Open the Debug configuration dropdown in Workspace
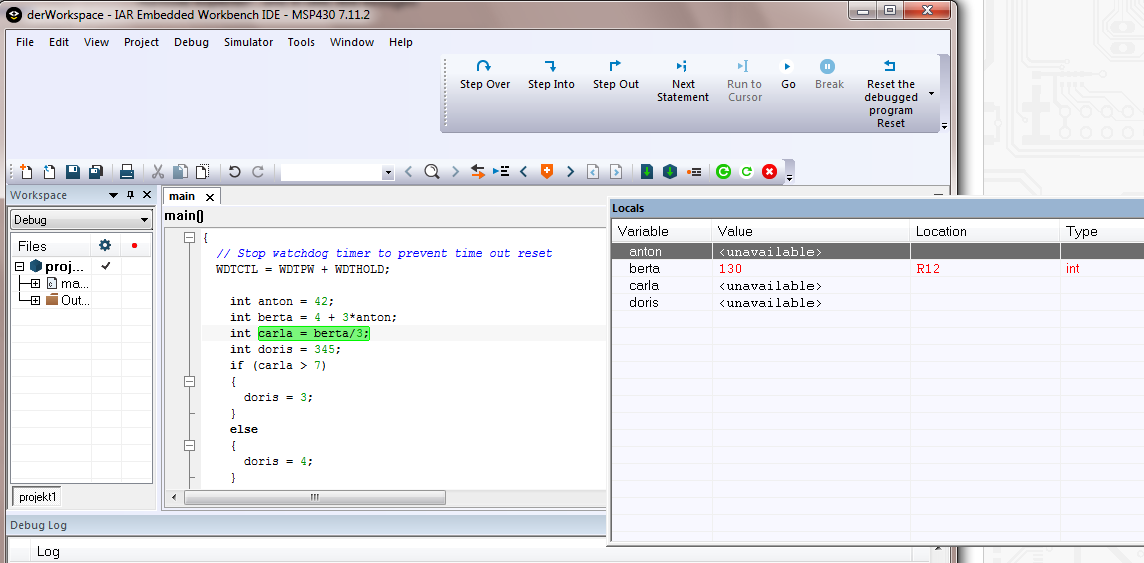The height and width of the screenshot is (563, 1144). pos(80,220)
